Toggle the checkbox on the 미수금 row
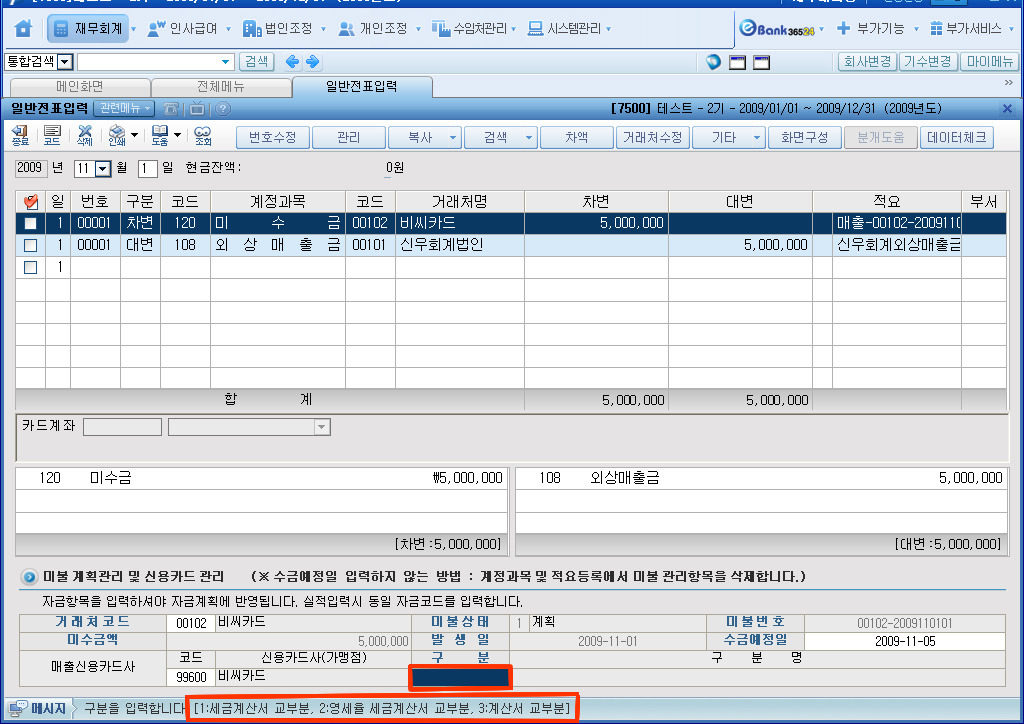The image size is (1024, 724). point(30,223)
